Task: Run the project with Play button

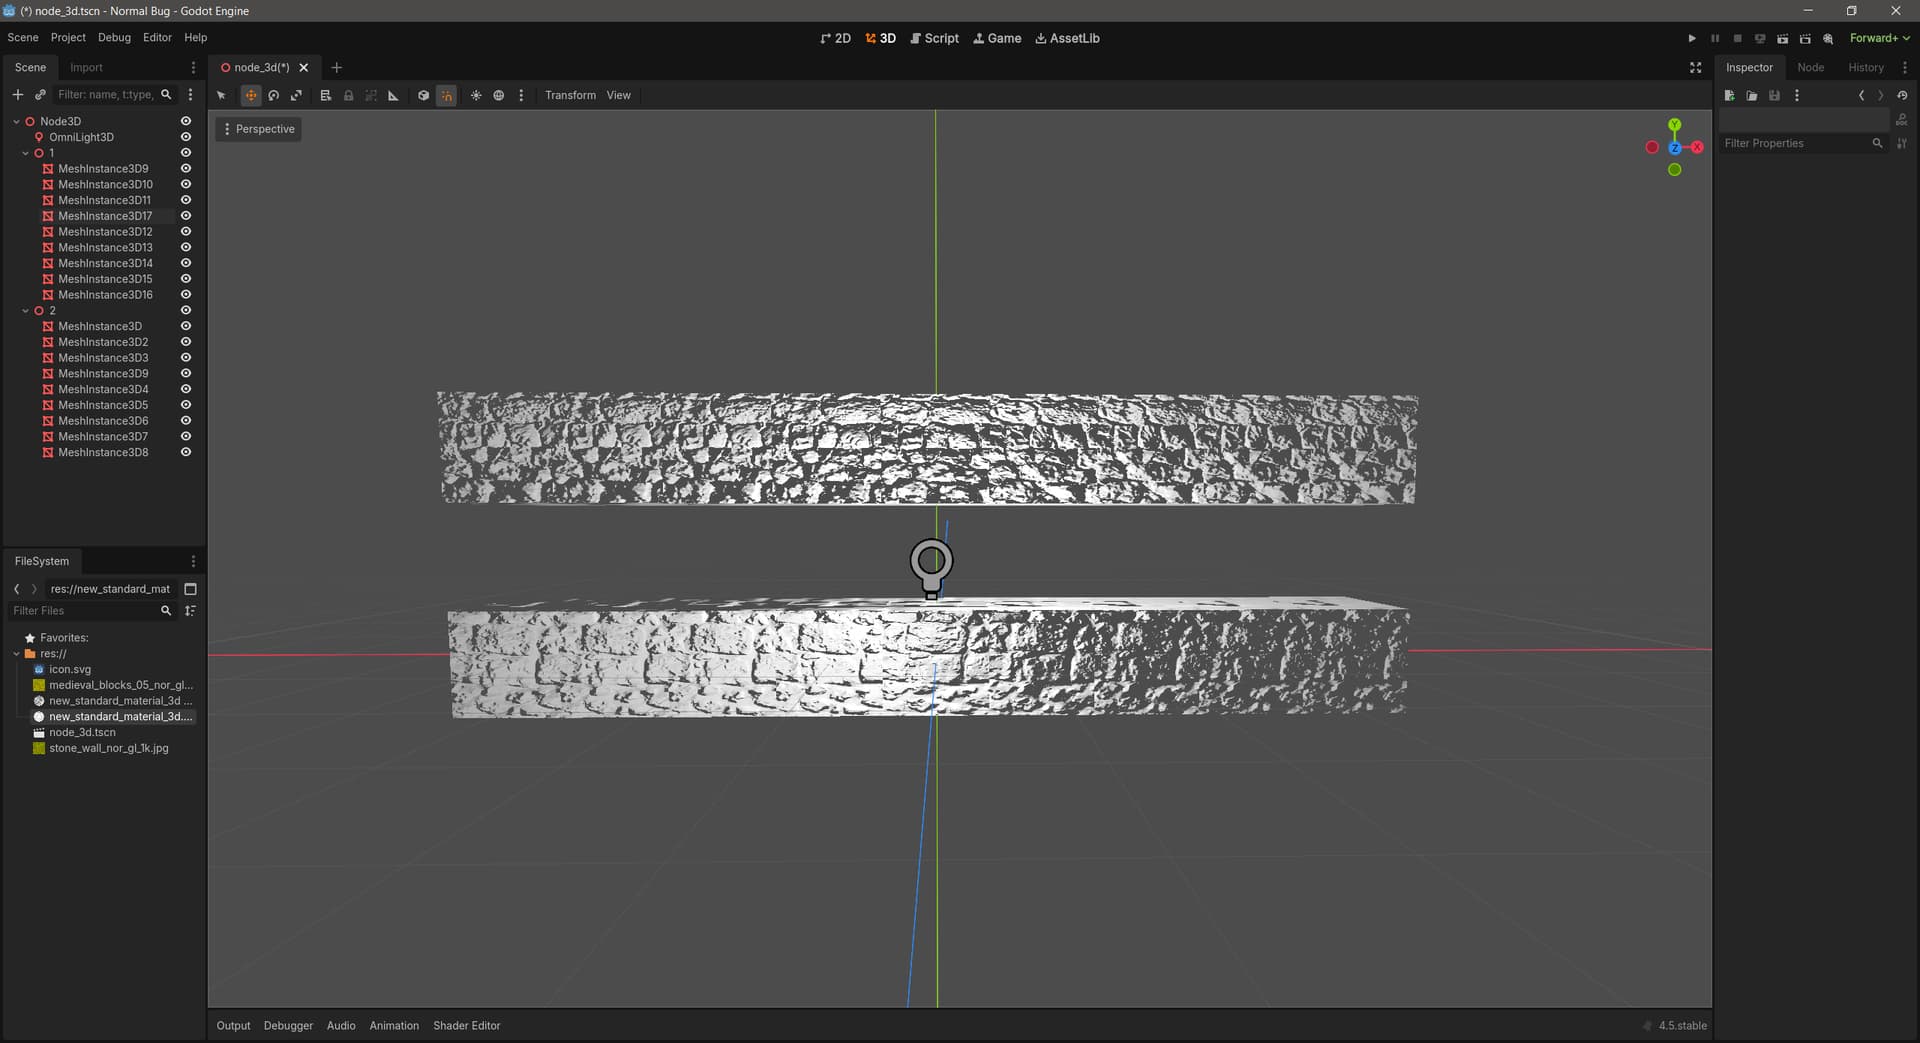Action: (x=1692, y=38)
